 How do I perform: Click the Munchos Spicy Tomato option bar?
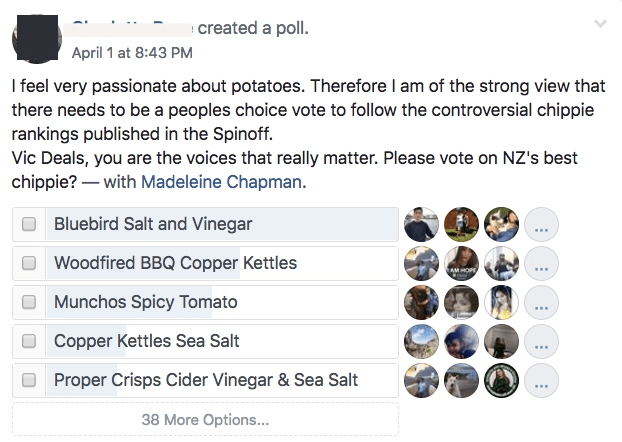click(220, 302)
